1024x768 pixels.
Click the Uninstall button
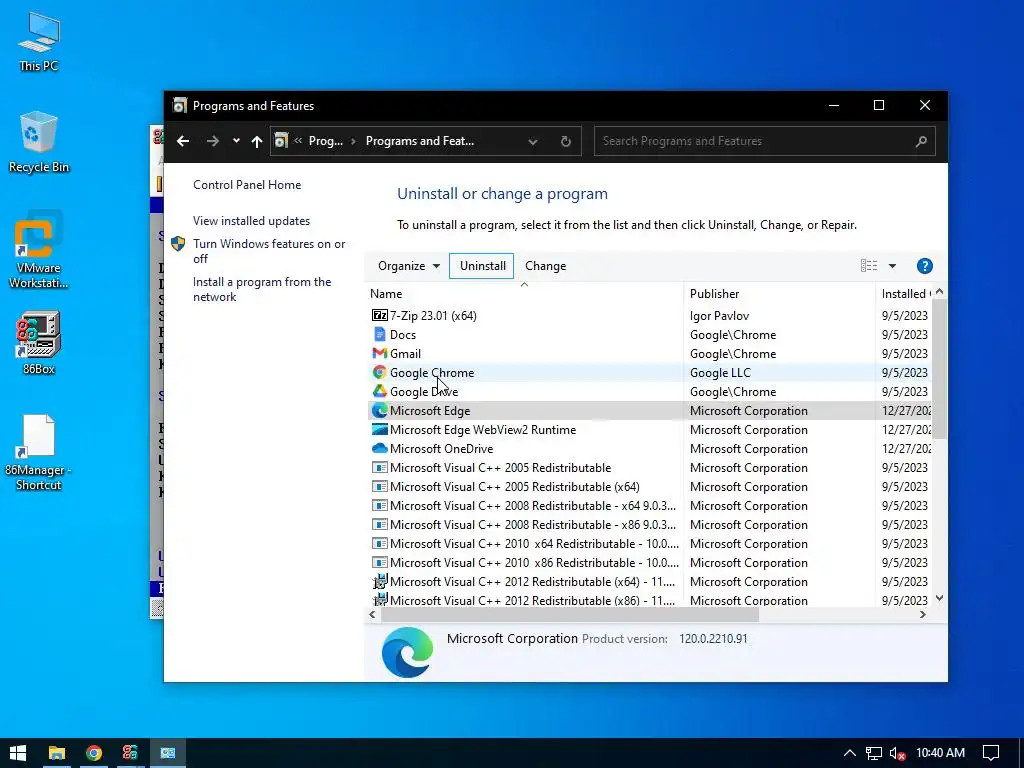pos(482,266)
